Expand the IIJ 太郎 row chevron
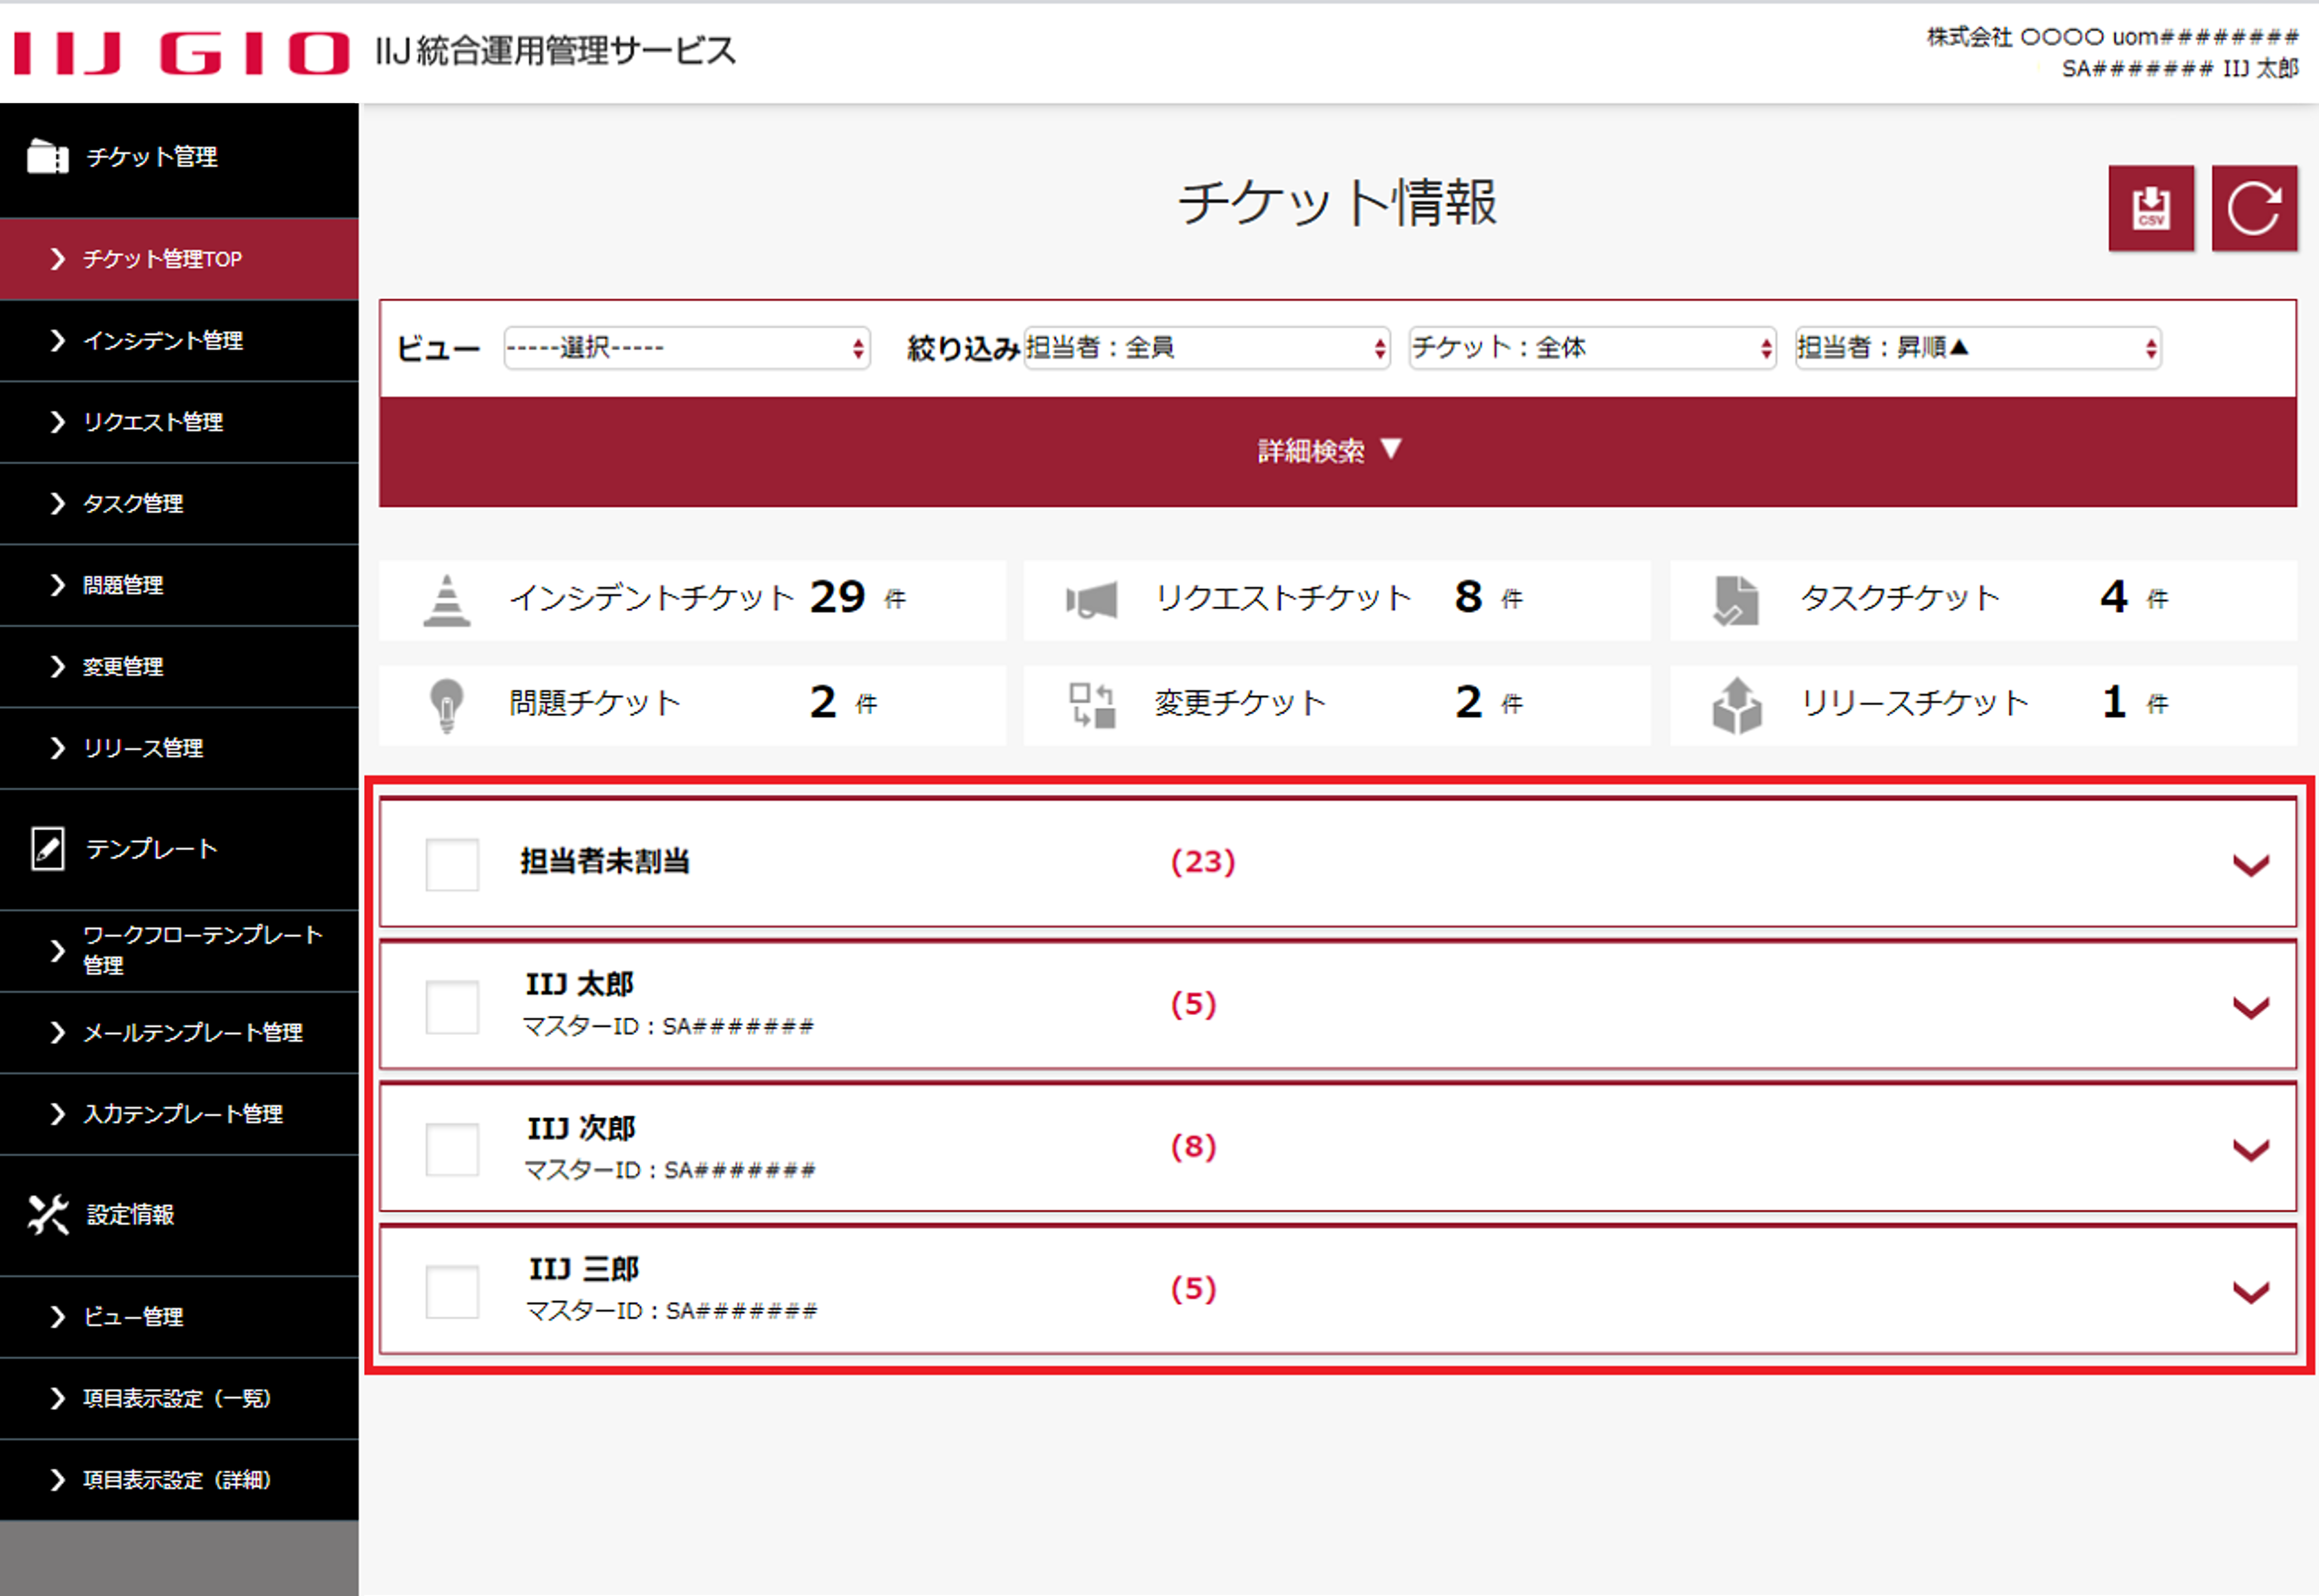The height and width of the screenshot is (1596, 2319). (2250, 1007)
